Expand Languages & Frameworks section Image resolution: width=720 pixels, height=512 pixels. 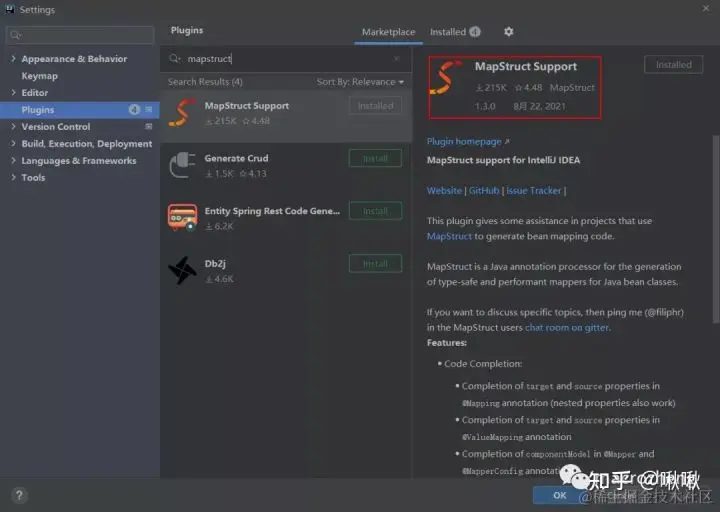pos(13,160)
